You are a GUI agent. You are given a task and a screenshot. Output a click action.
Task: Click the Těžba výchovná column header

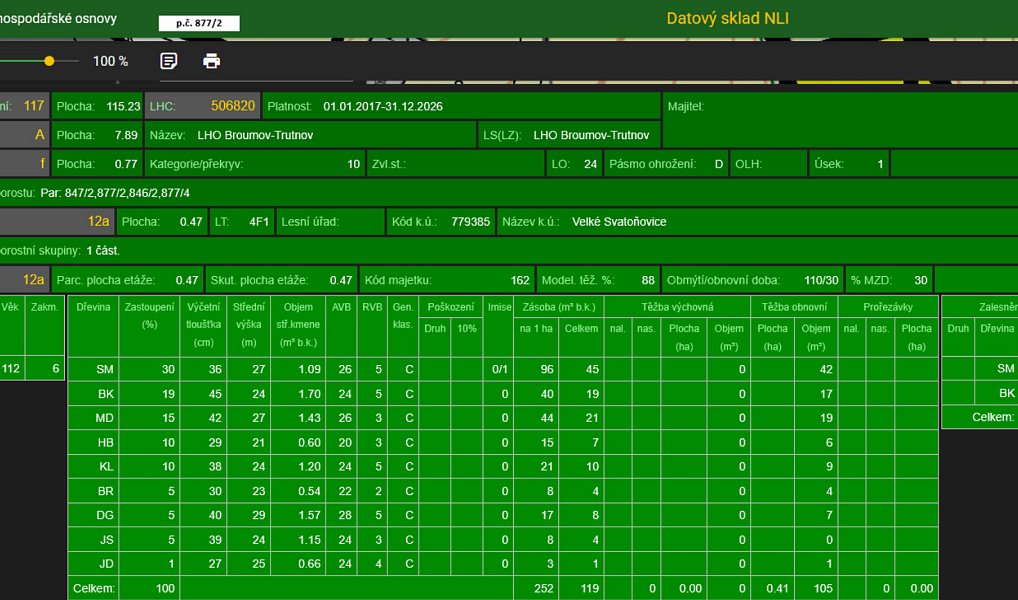(677, 307)
